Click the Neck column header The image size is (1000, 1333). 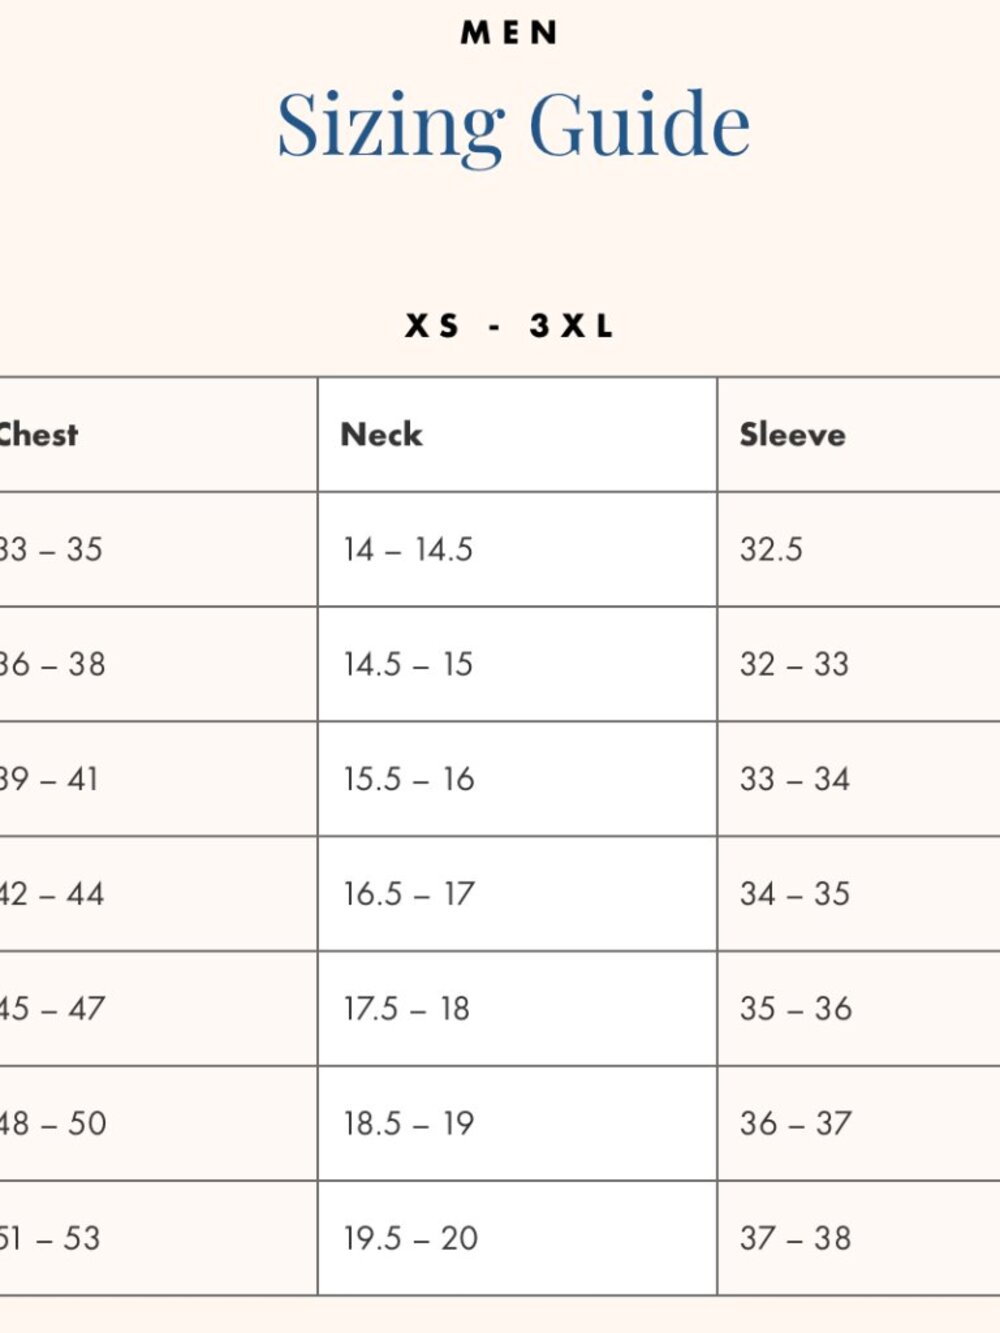[381, 434]
